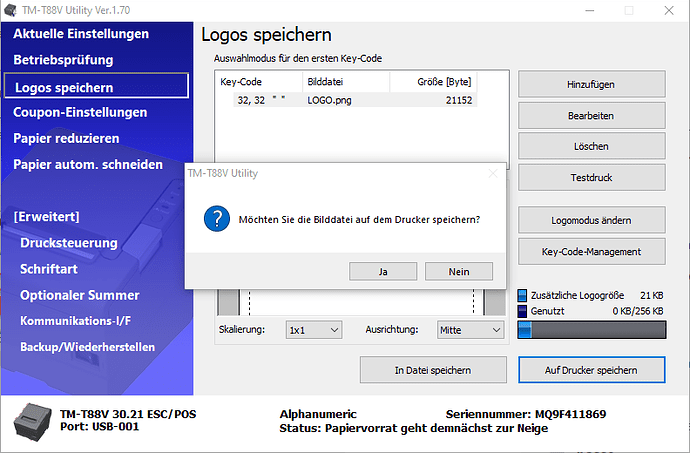Close the TM-T88V Utility dialog
The width and height of the screenshot is (690, 453).
[493, 173]
